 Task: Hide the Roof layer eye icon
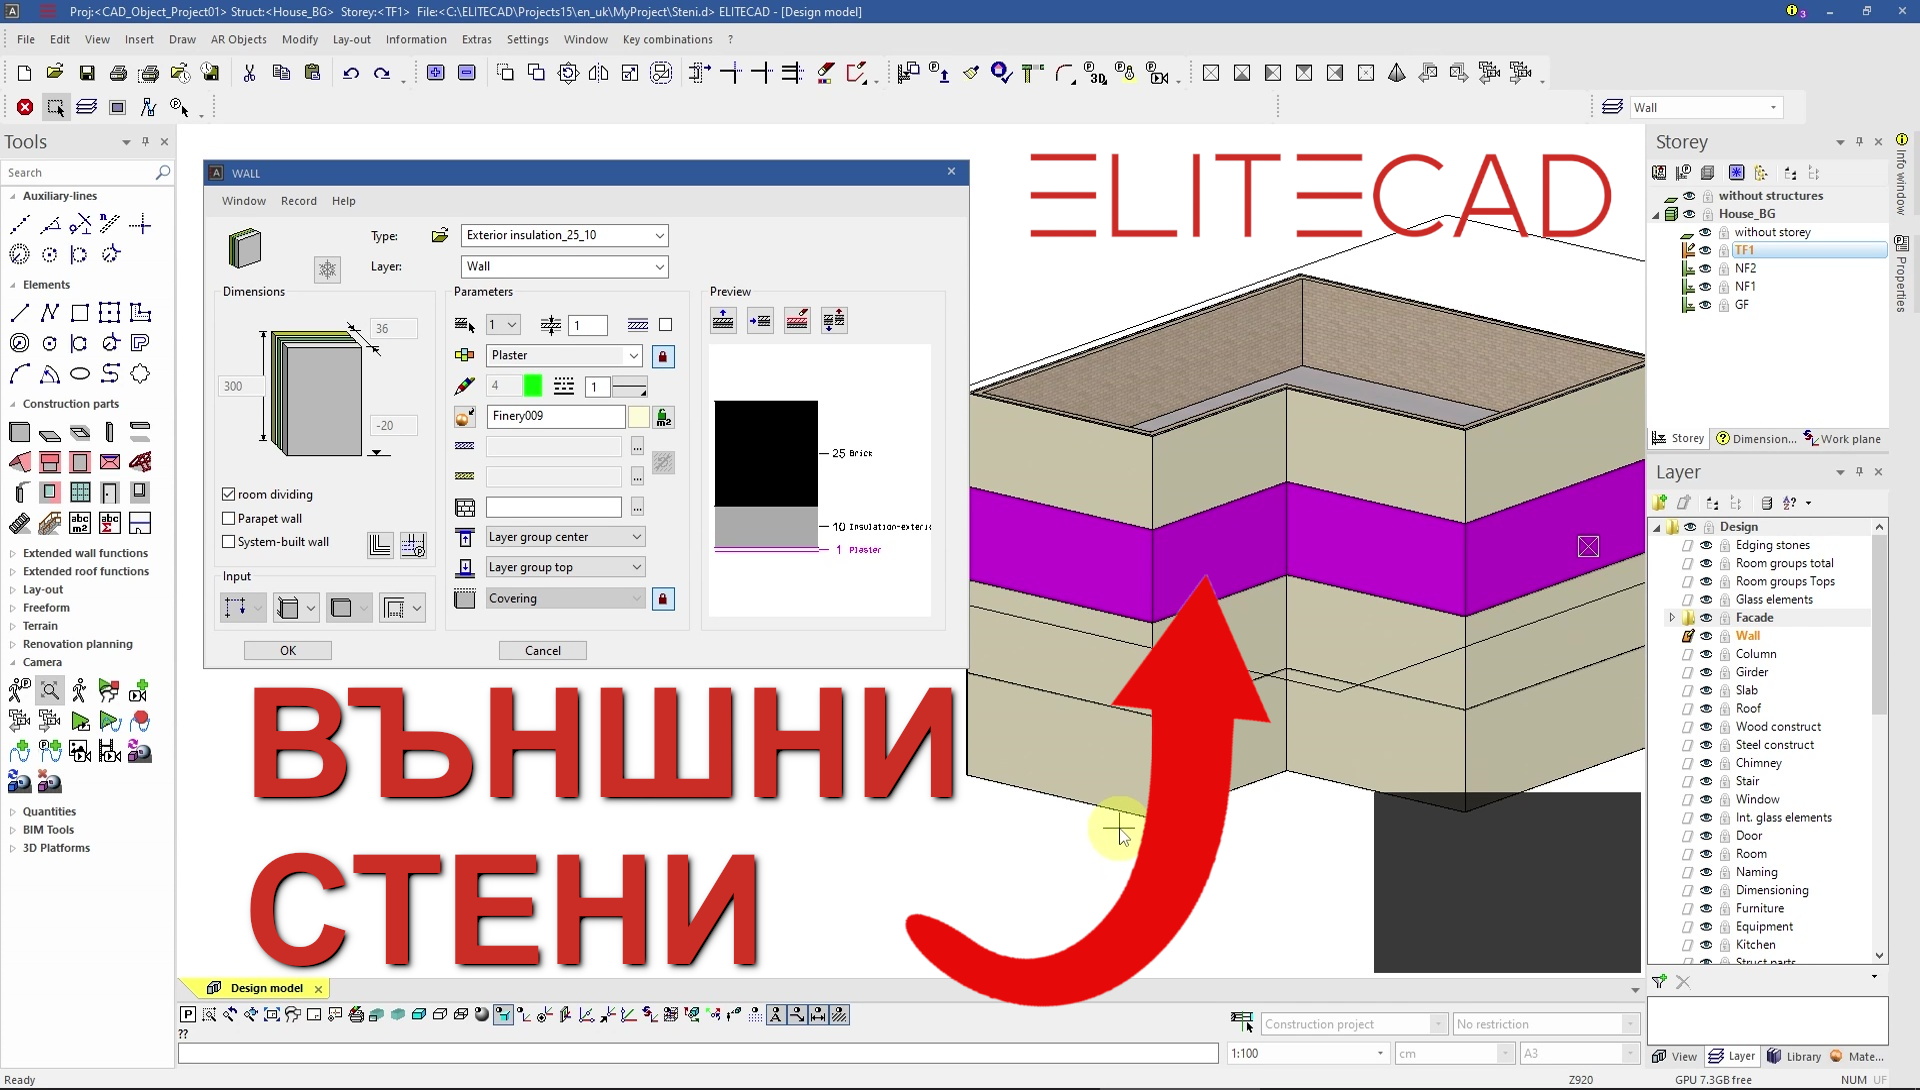(1706, 709)
